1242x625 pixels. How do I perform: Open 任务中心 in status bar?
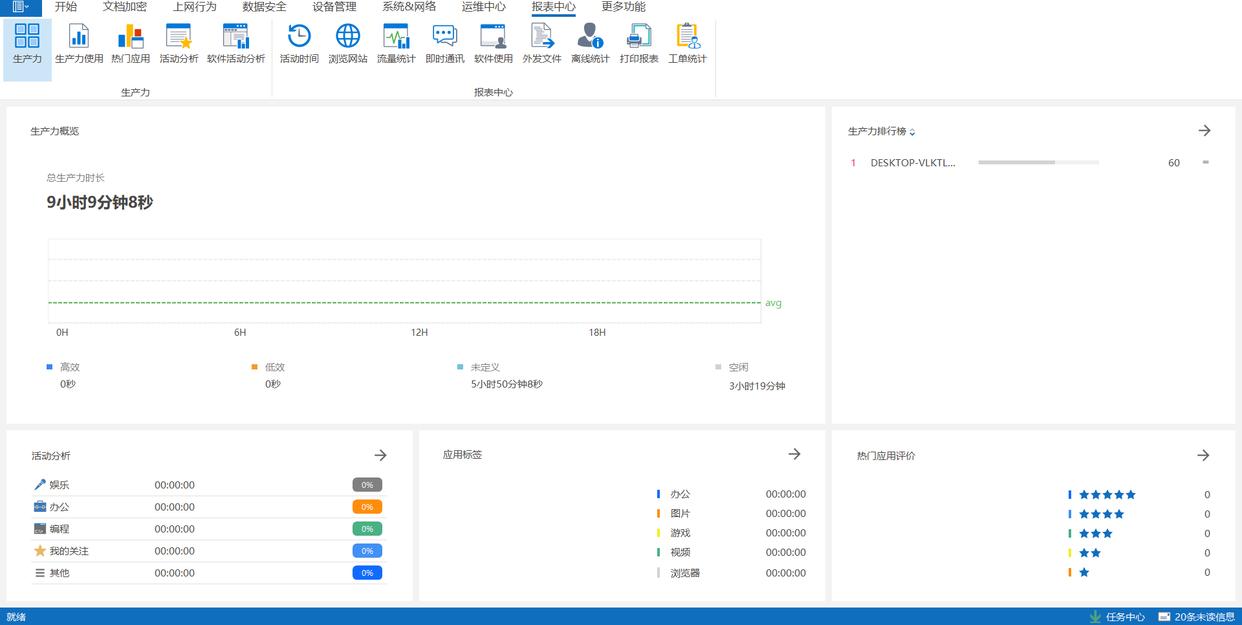coord(1117,617)
